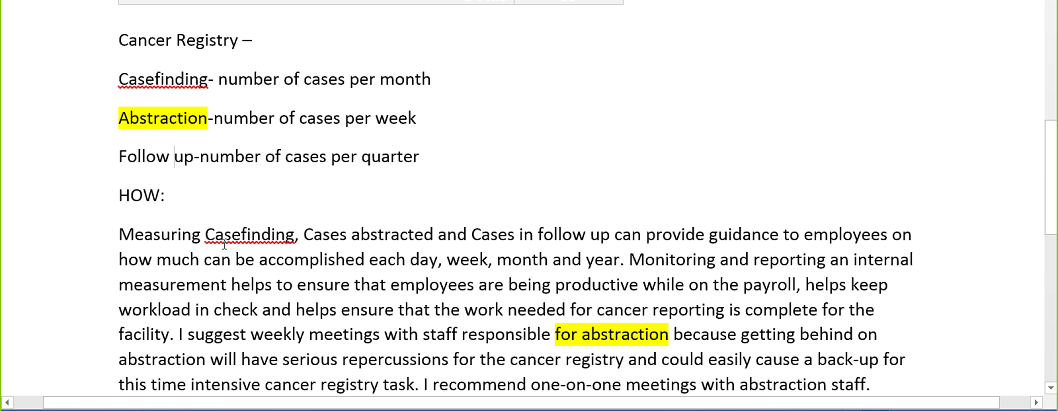Click the "HOW:" heading line
This screenshot has width=1058, height=411.
(x=141, y=195)
